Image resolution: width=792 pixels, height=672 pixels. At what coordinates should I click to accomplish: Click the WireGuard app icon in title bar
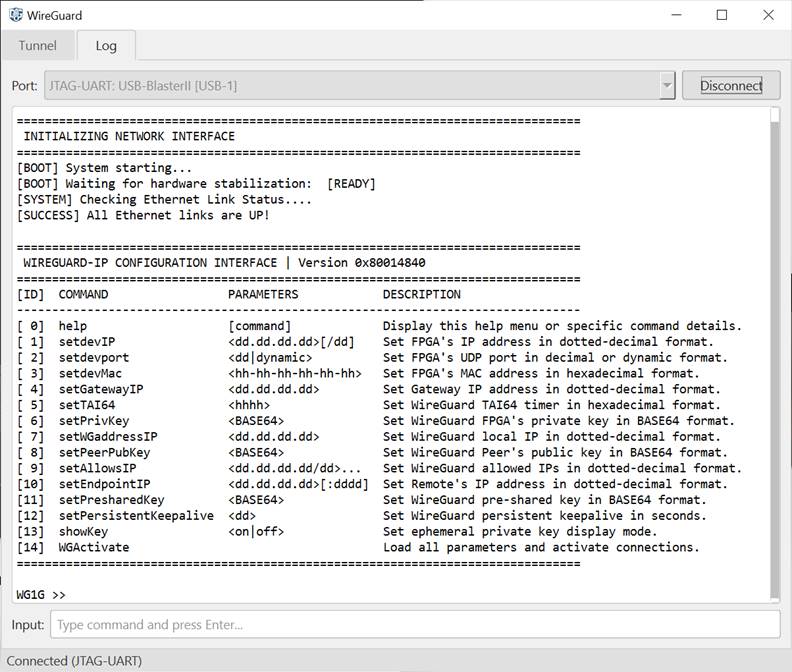point(16,15)
